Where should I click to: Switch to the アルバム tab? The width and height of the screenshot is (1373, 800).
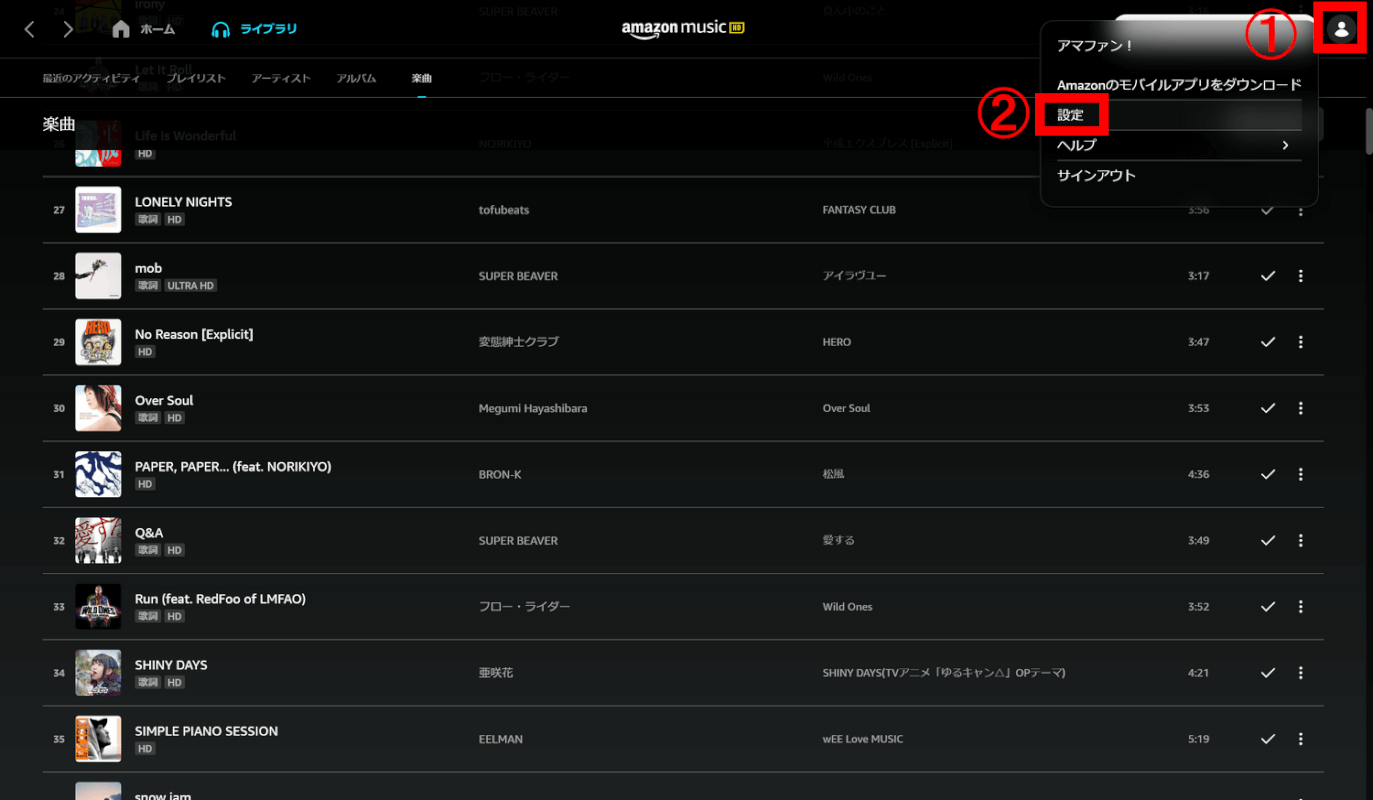pos(357,78)
